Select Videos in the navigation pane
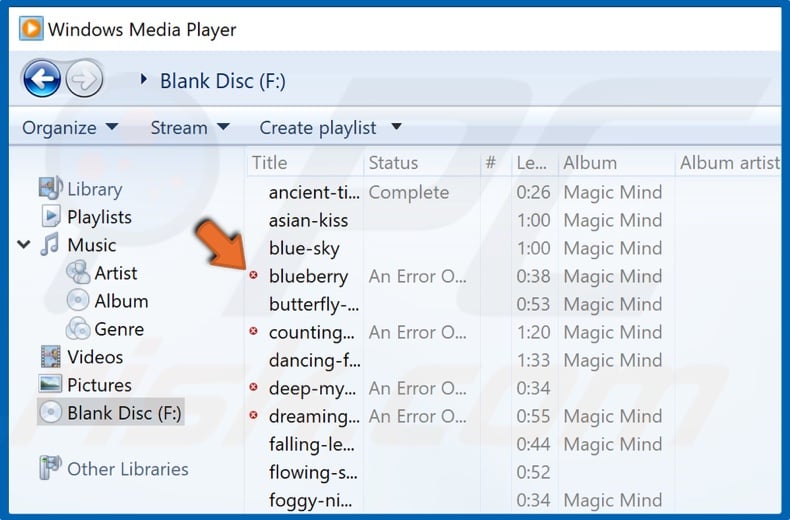 point(95,357)
